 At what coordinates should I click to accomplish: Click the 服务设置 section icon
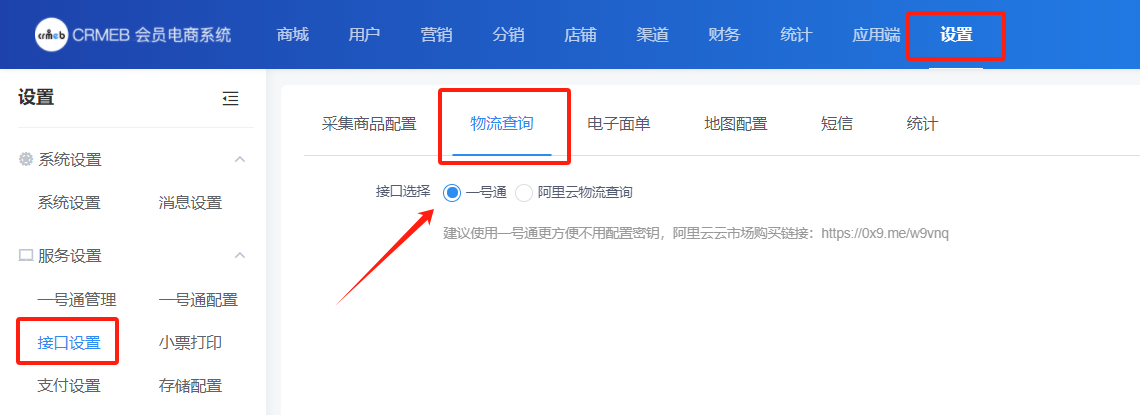click(x=26, y=256)
